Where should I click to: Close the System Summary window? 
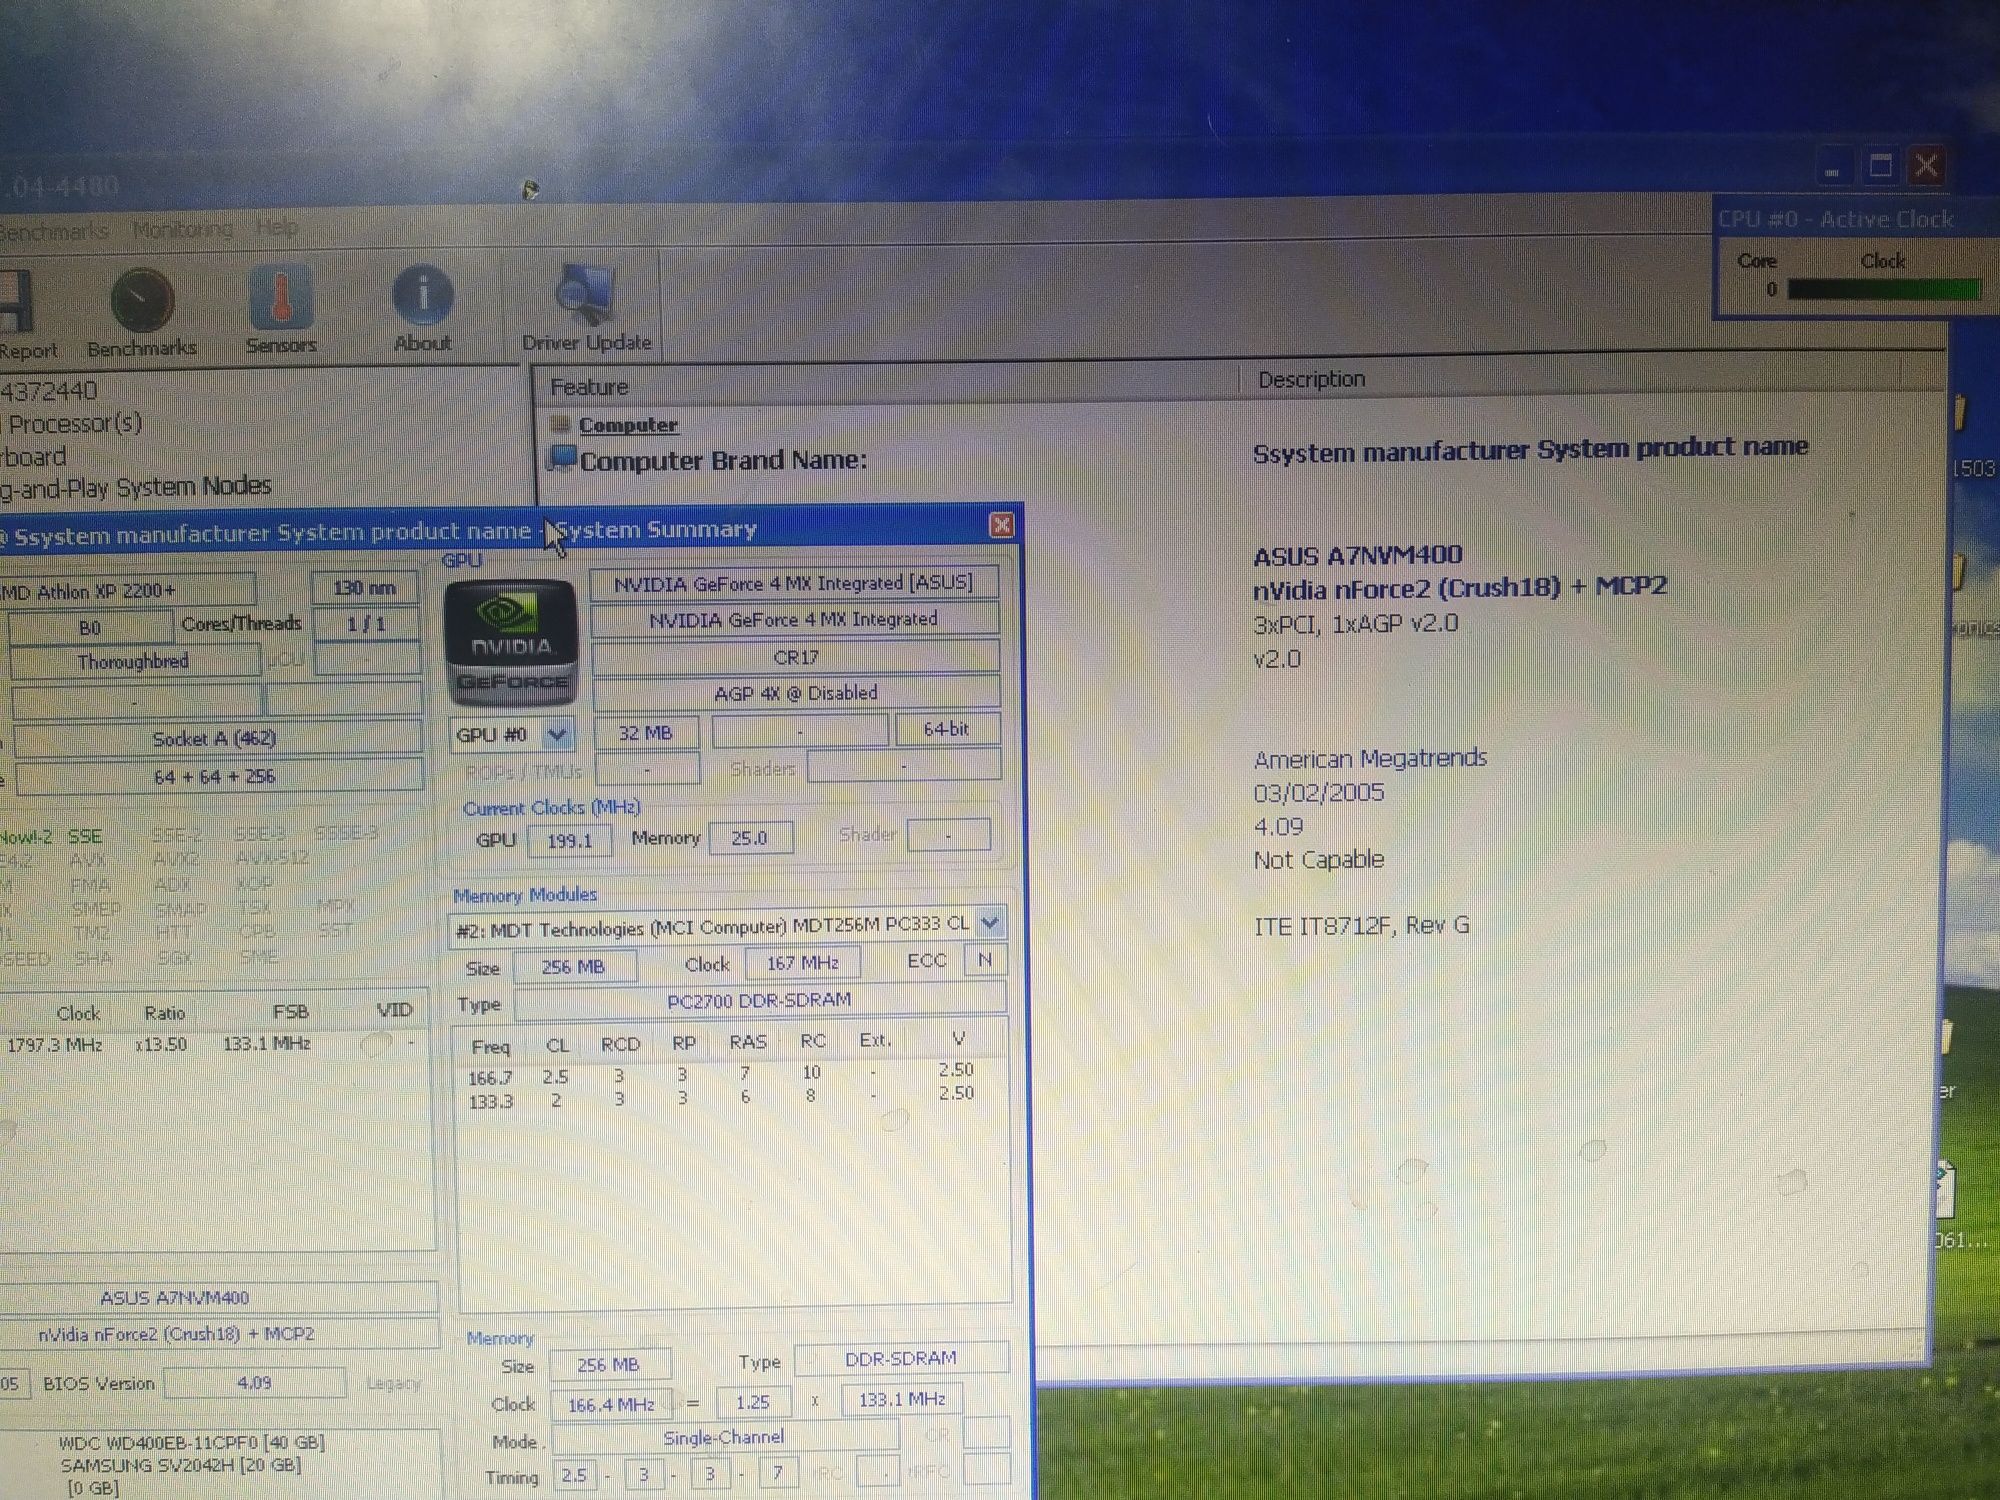point(1001,525)
